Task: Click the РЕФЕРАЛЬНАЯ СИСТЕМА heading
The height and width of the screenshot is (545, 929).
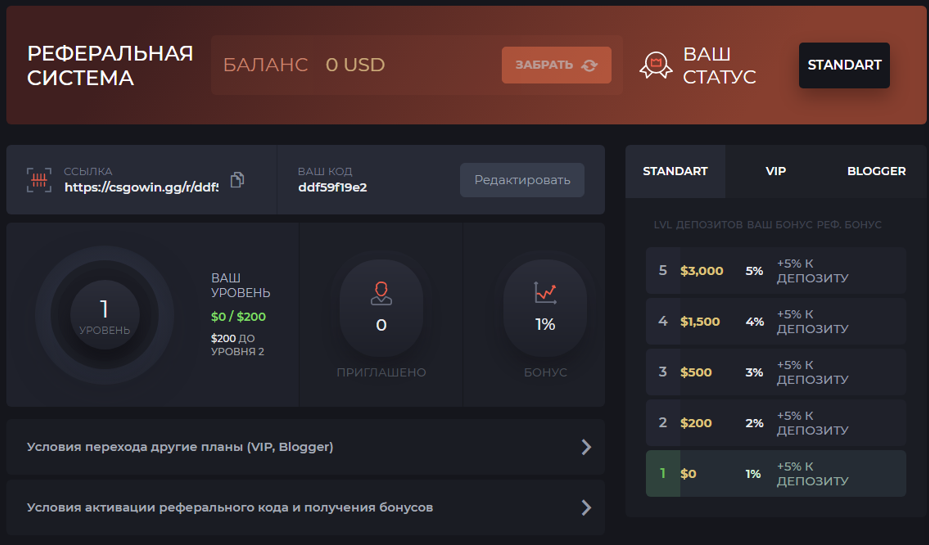Action: [x=110, y=65]
